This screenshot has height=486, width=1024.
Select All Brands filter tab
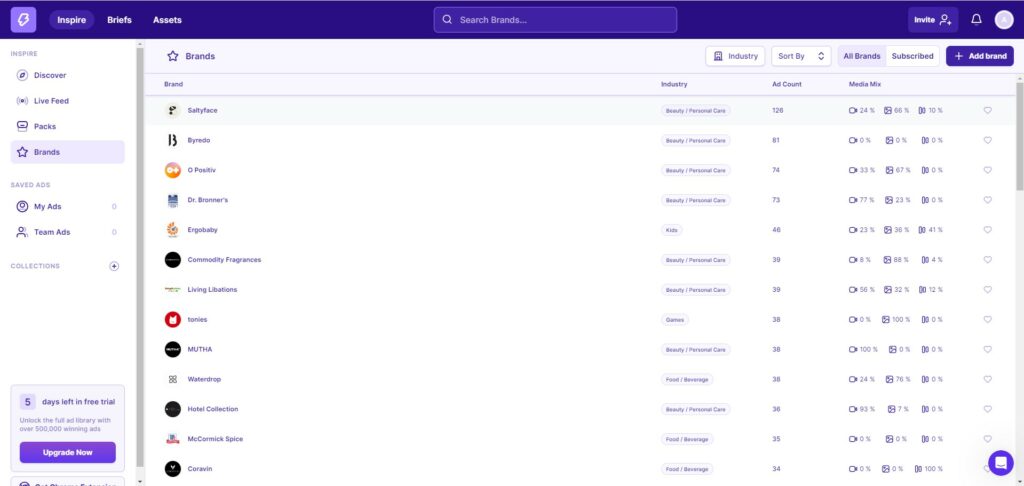[x=862, y=56]
